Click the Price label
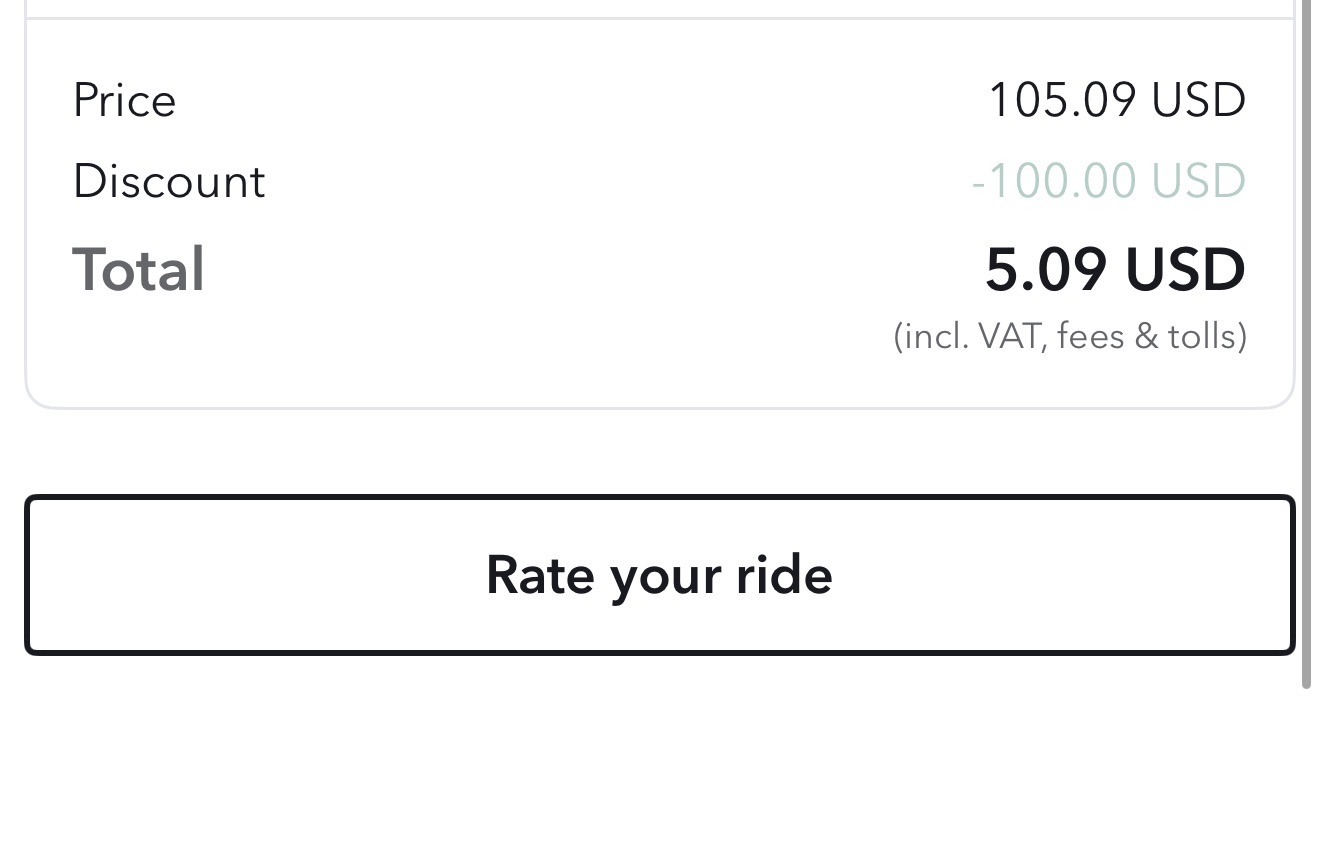1320x866 pixels. 124,101
